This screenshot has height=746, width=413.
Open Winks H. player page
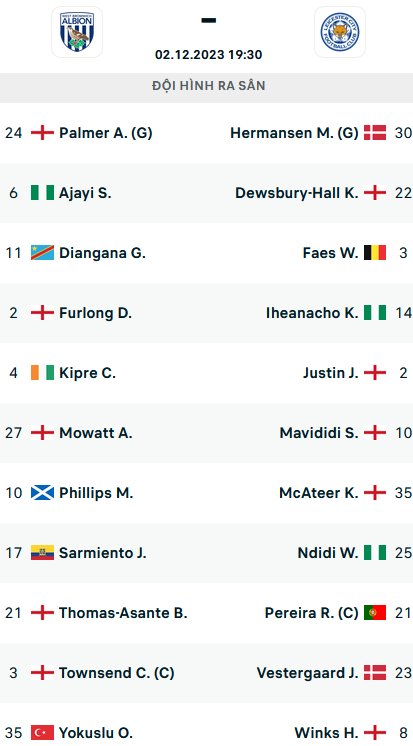tap(326, 732)
